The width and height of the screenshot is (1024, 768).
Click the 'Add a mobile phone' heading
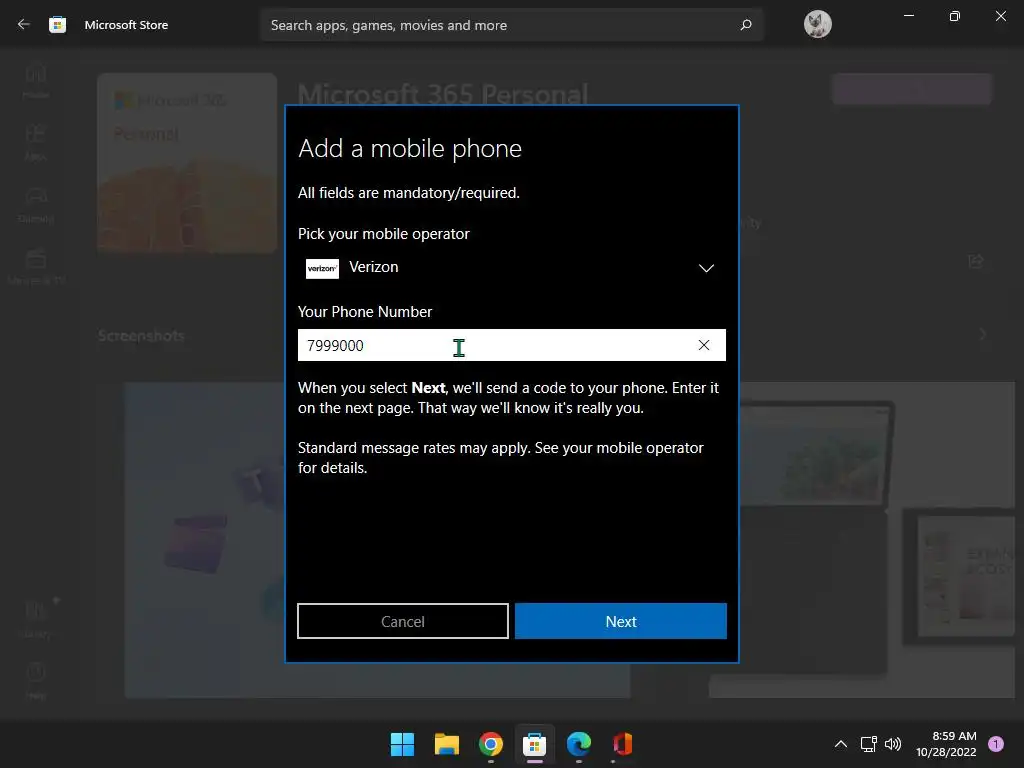[409, 148]
